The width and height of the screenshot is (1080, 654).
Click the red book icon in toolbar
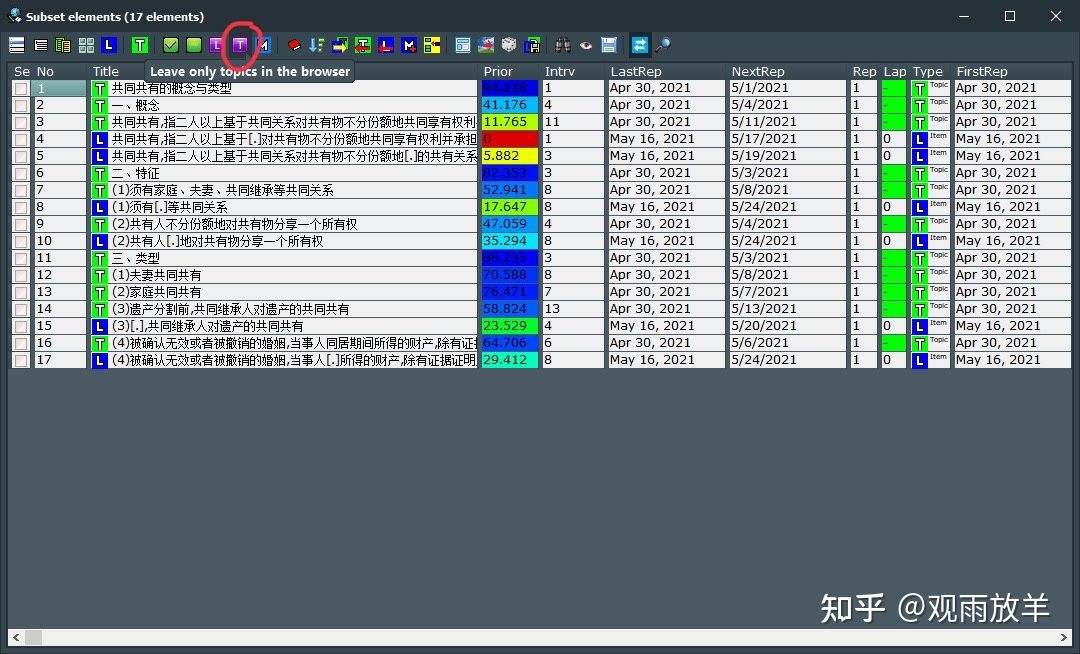point(294,45)
